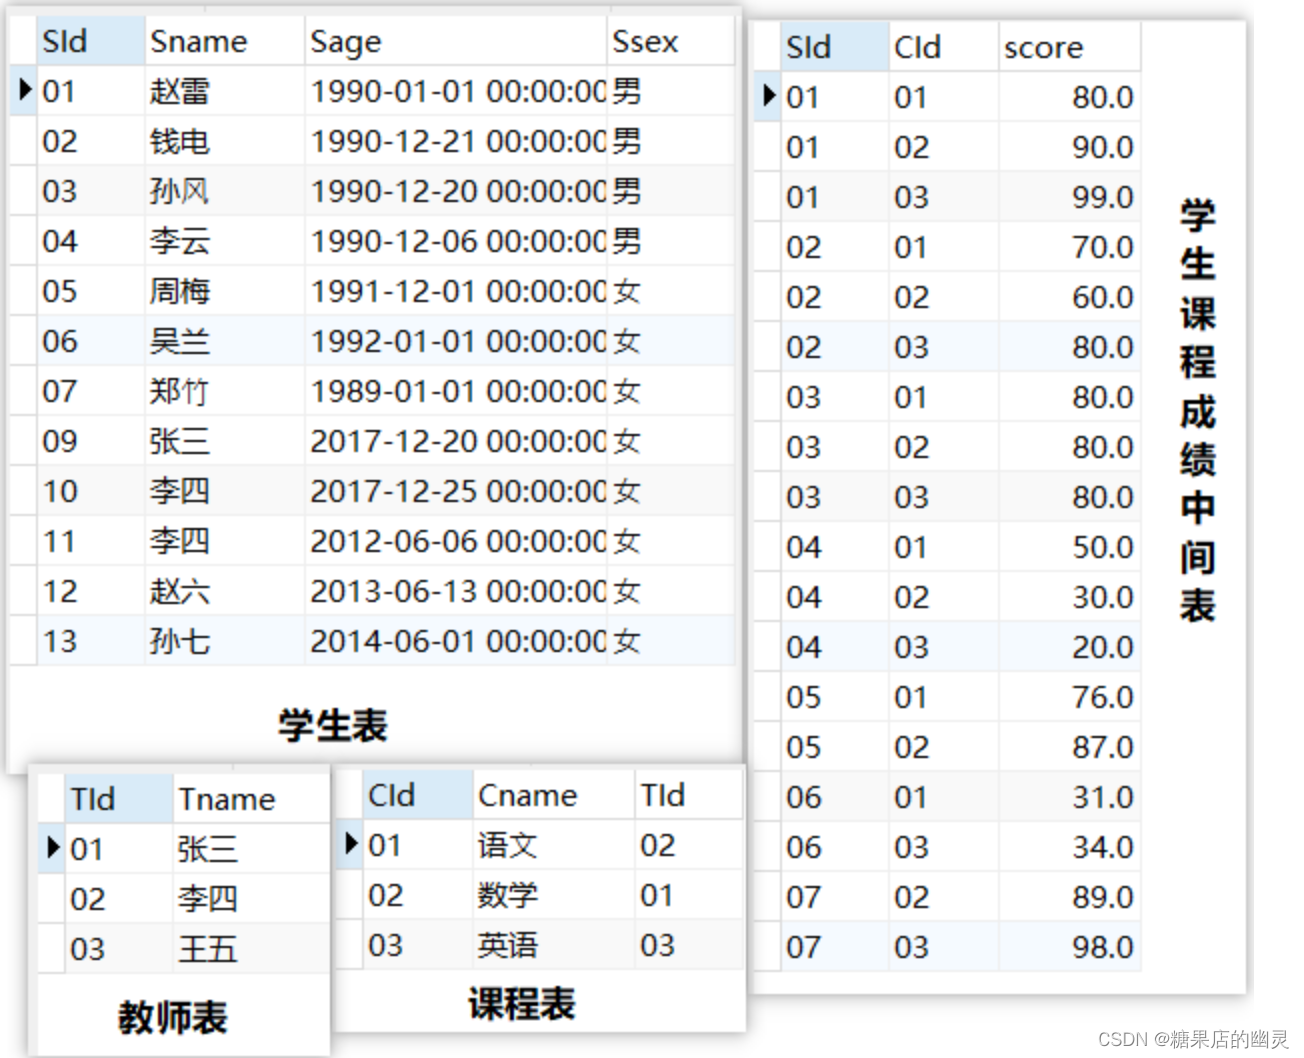Select the score 34.0 cell
This screenshot has width=1304, height=1058.
tap(1069, 847)
